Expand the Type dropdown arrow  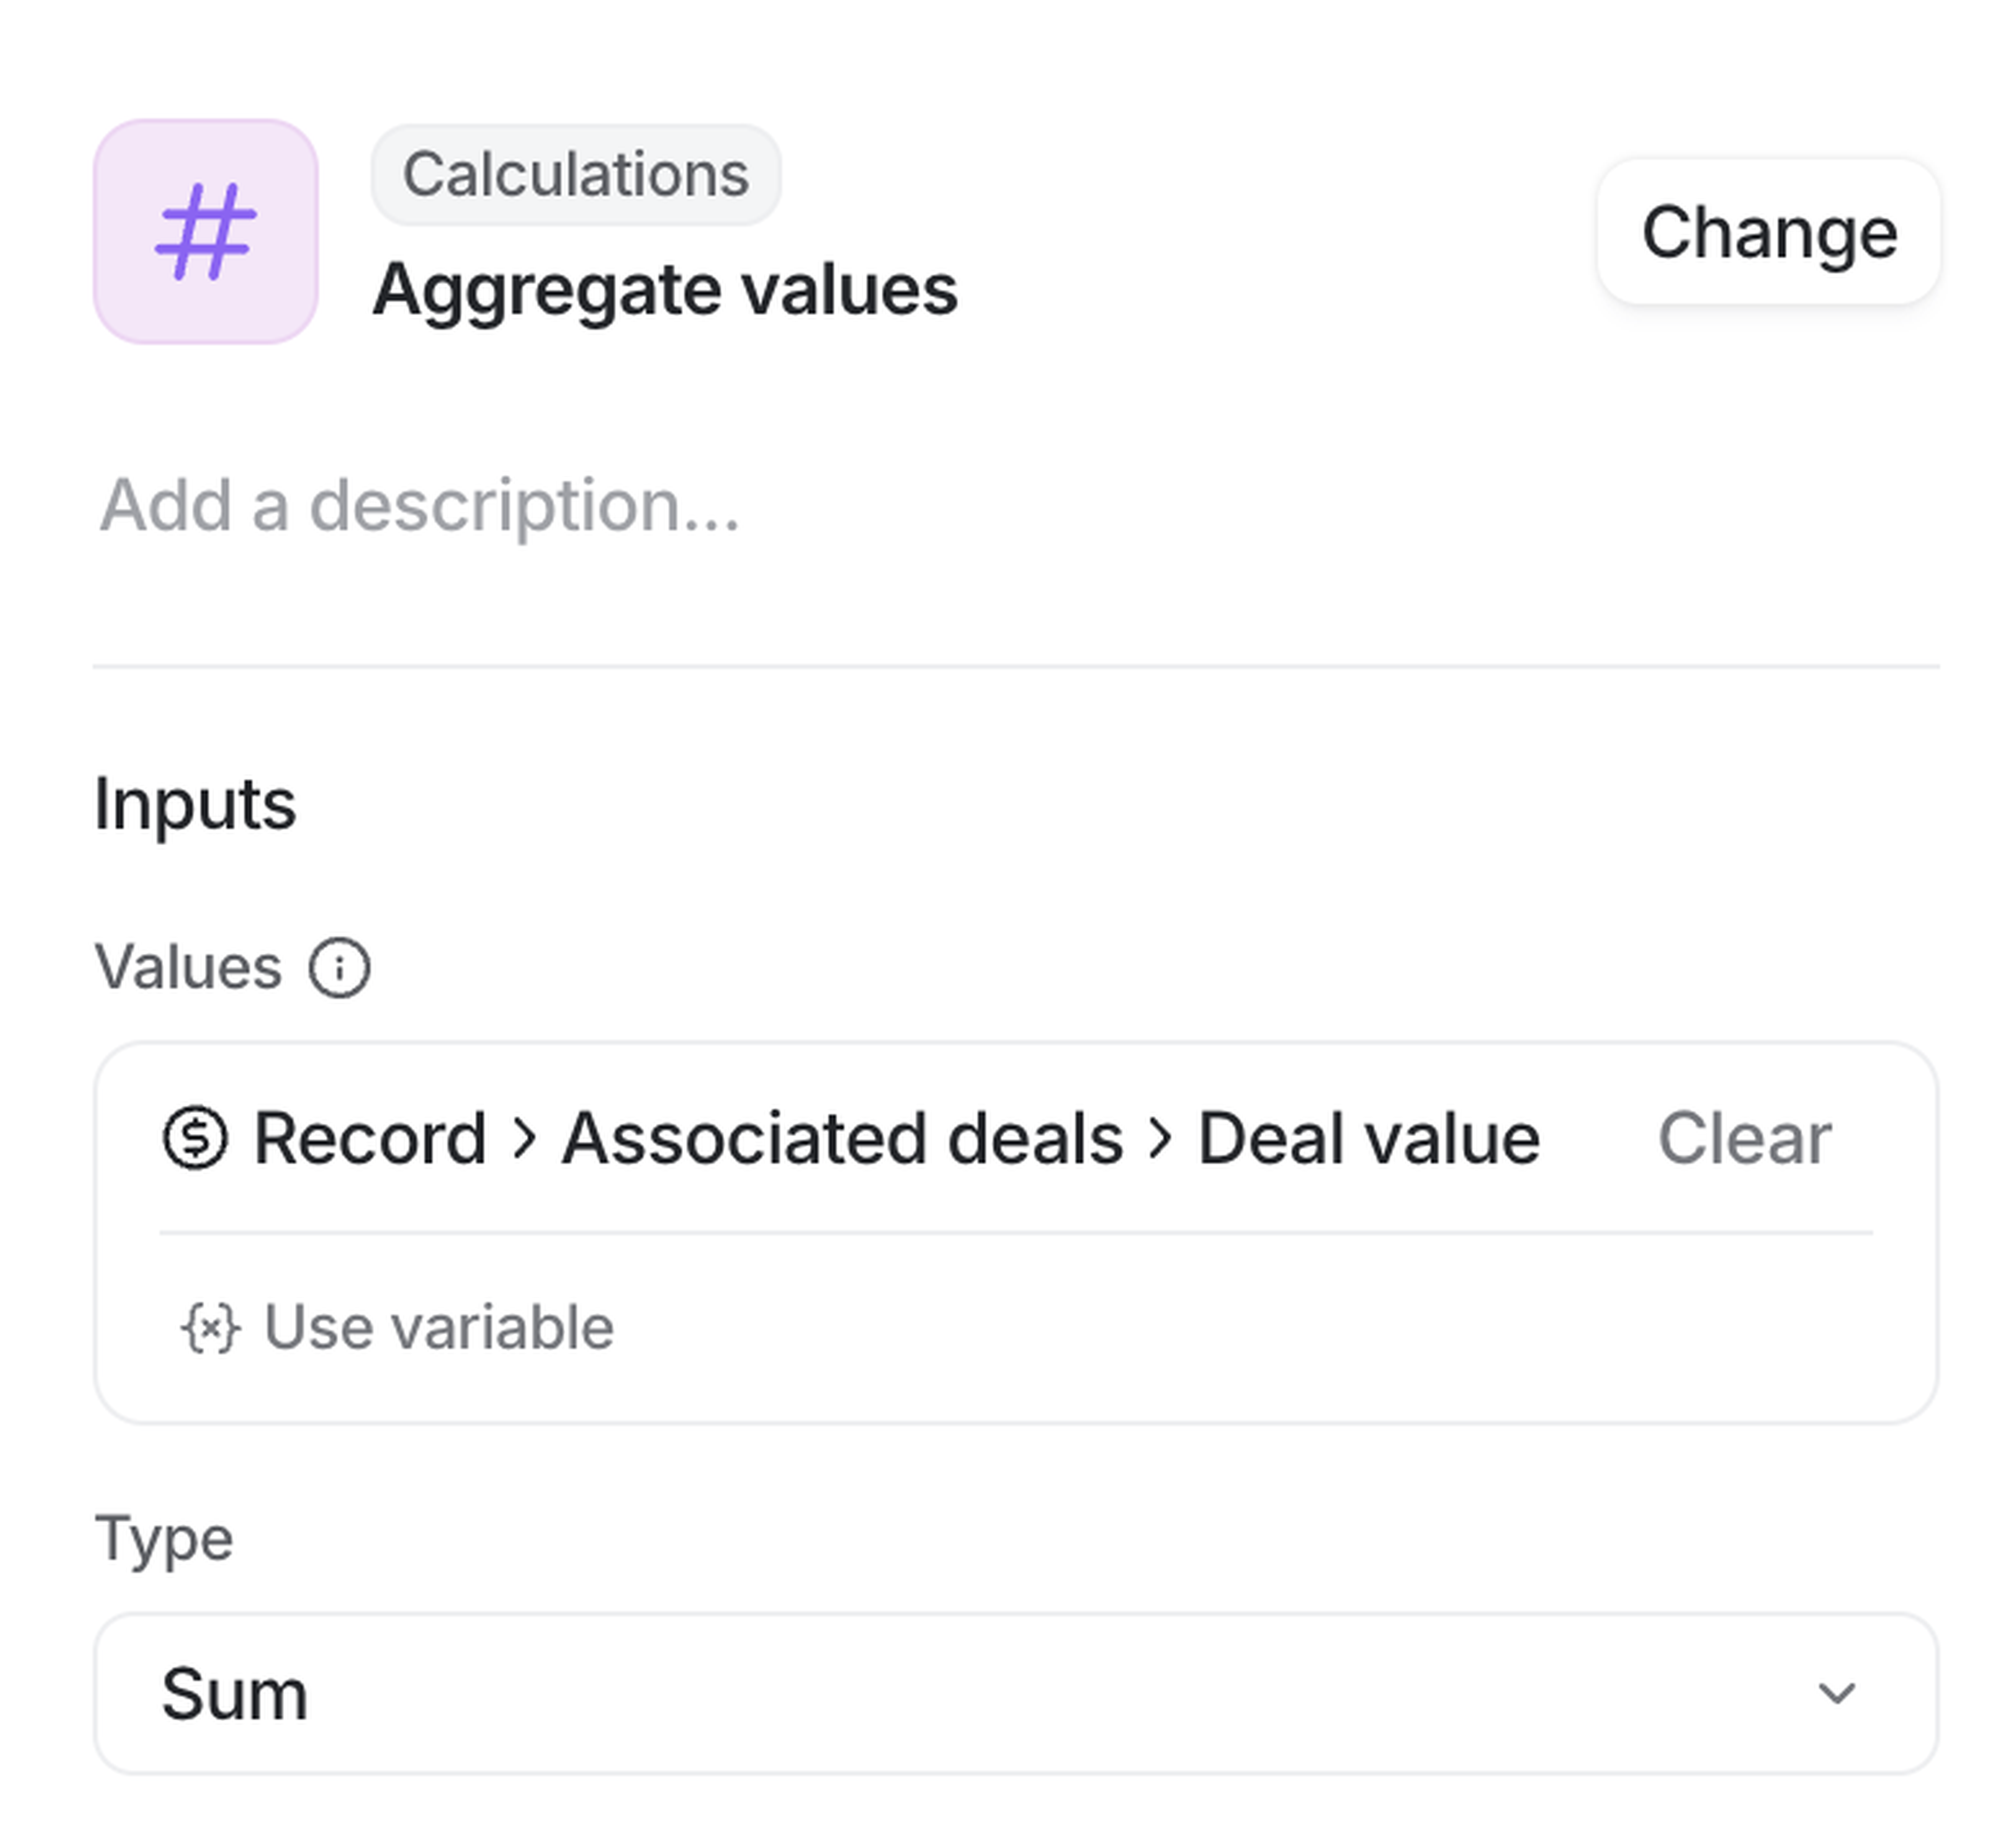(x=1836, y=1694)
